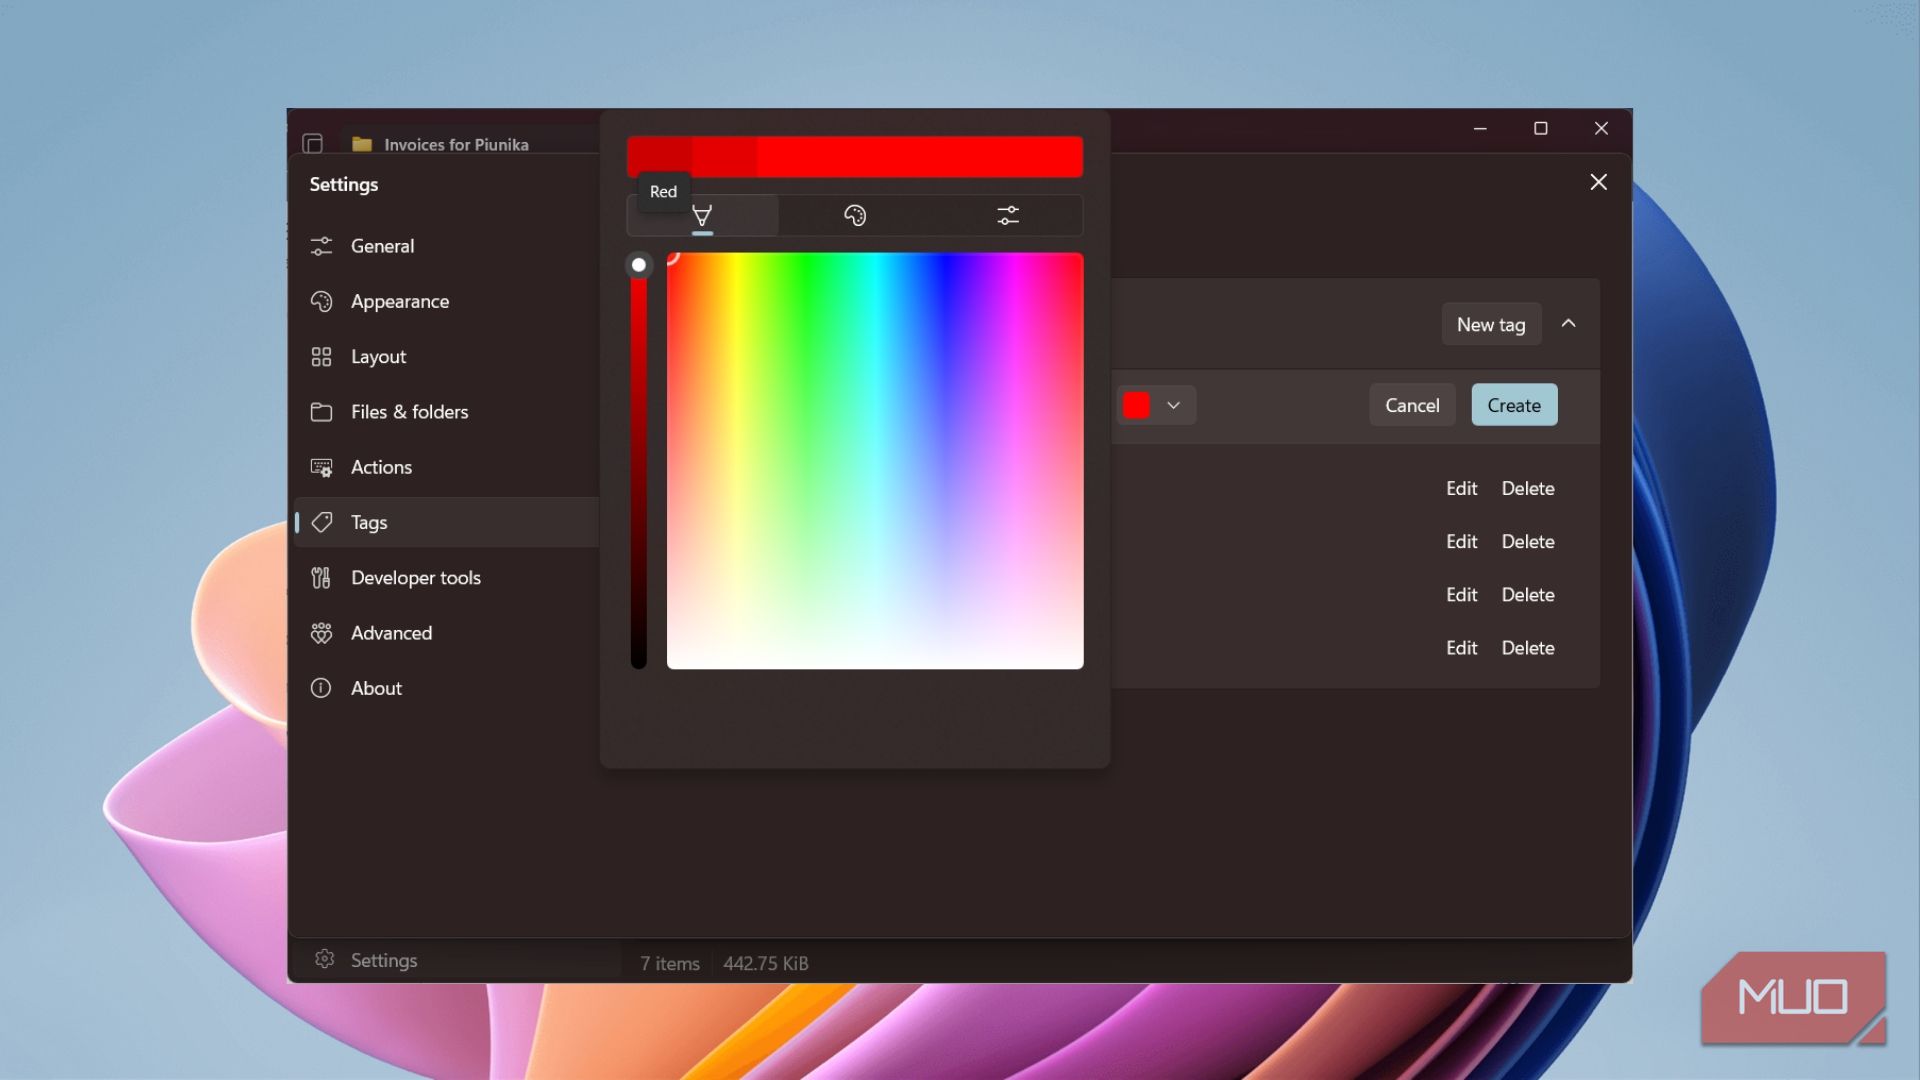Collapse the tags section chevron
Viewport: 1920px width, 1080px height.
1569,323
